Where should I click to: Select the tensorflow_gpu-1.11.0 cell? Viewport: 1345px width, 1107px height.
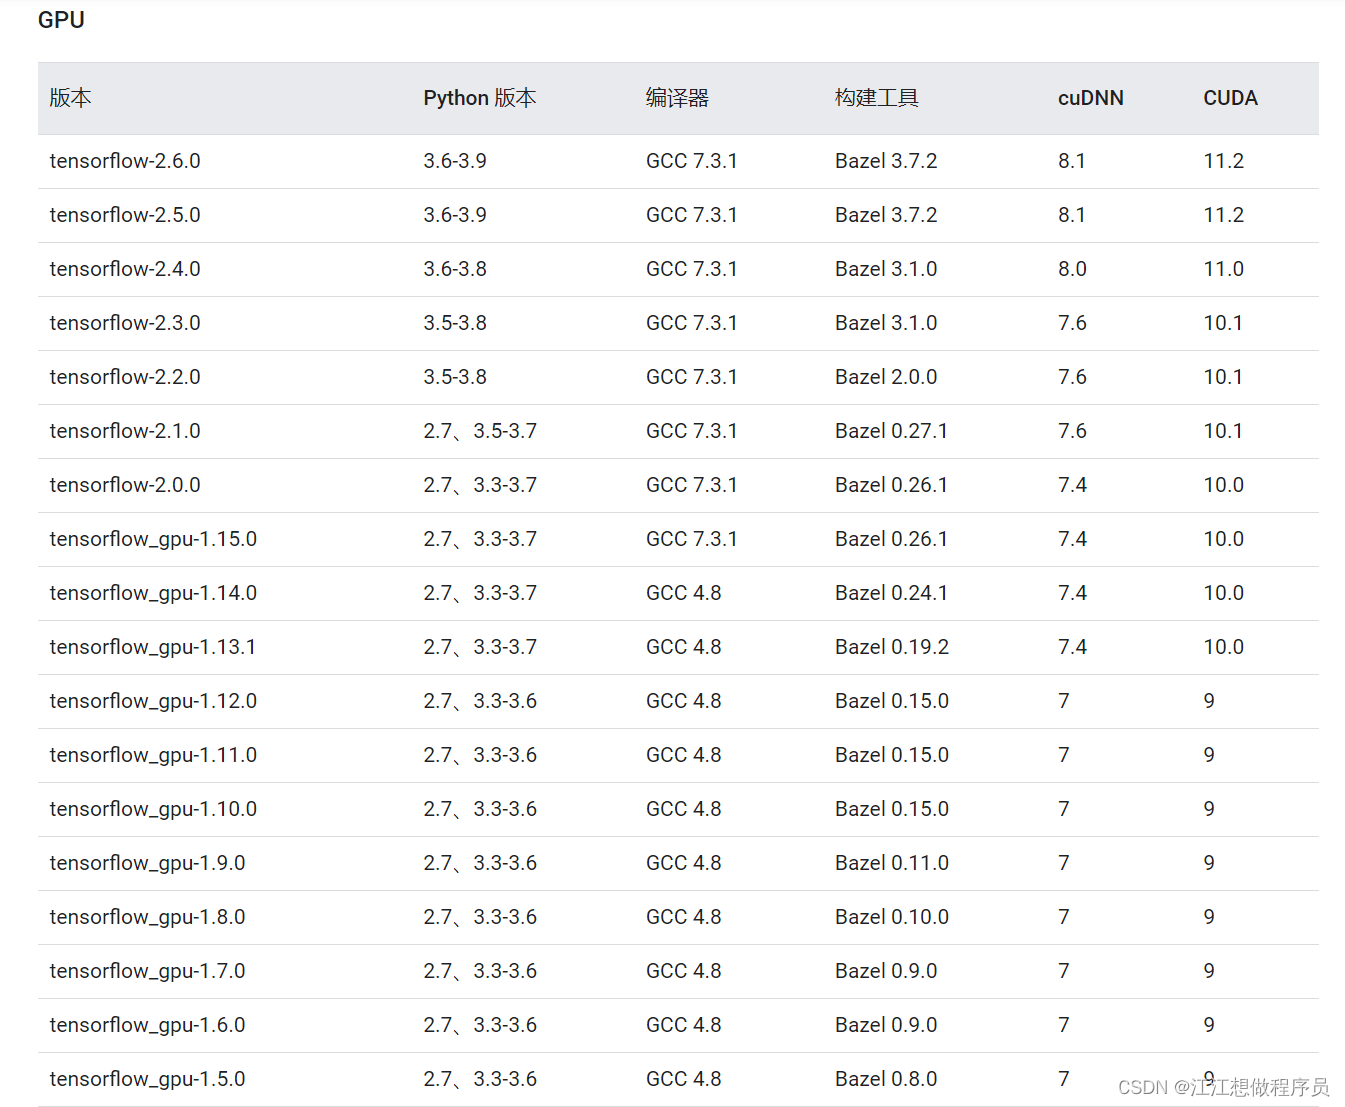click(x=153, y=755)
